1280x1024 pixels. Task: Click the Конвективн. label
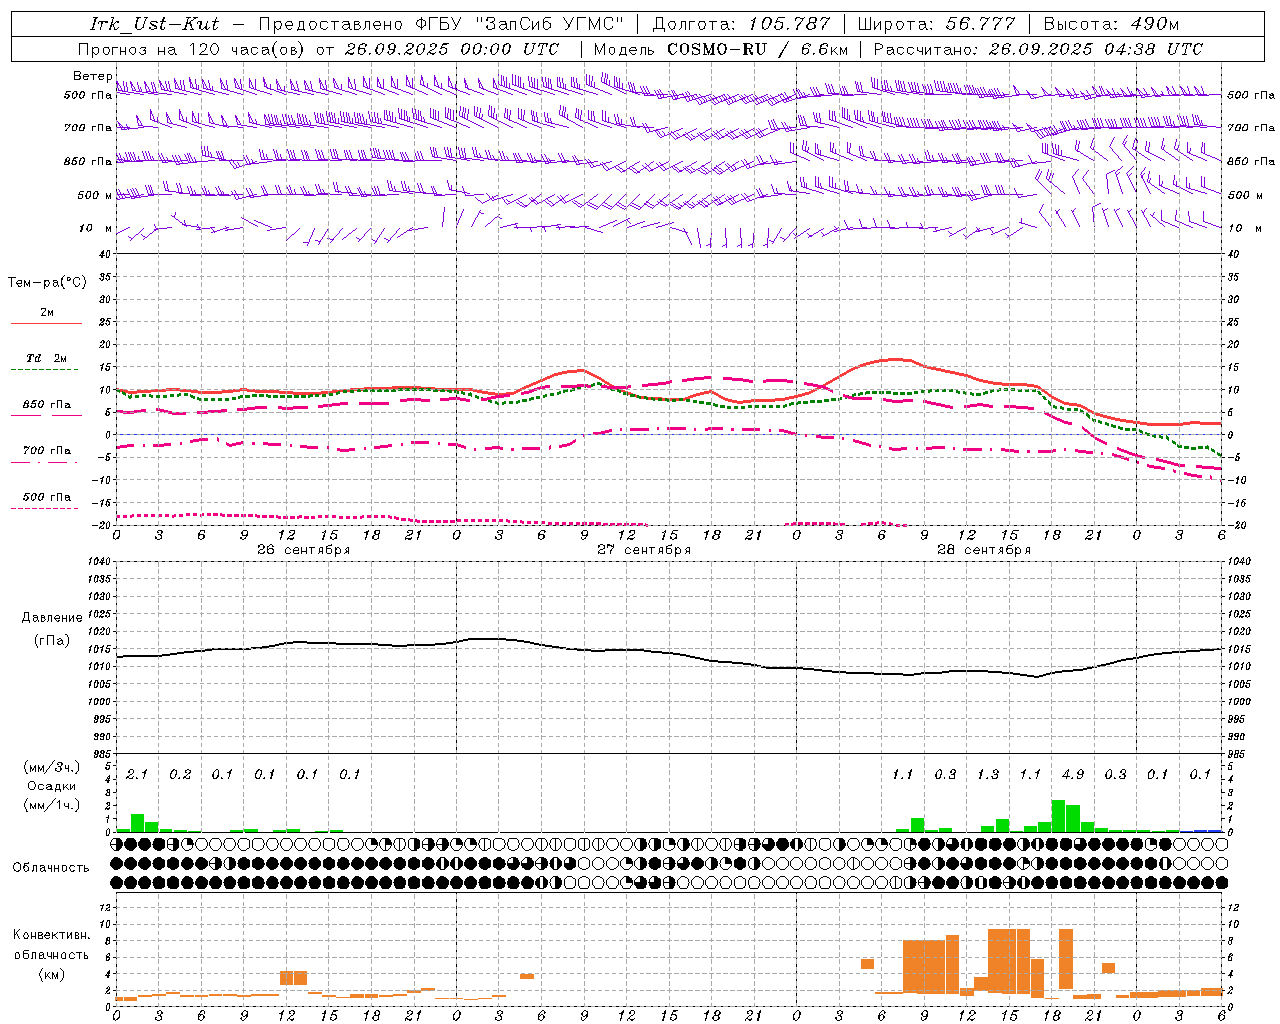[52, 935]
